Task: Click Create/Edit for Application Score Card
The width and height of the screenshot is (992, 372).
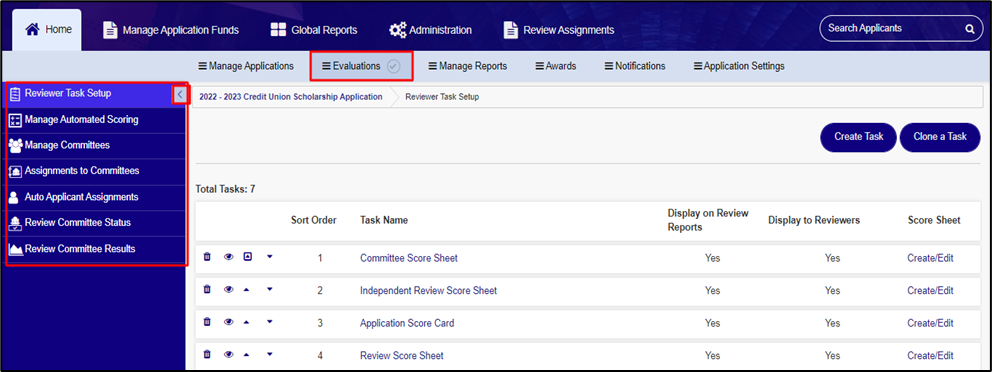Action: [930, 323]
